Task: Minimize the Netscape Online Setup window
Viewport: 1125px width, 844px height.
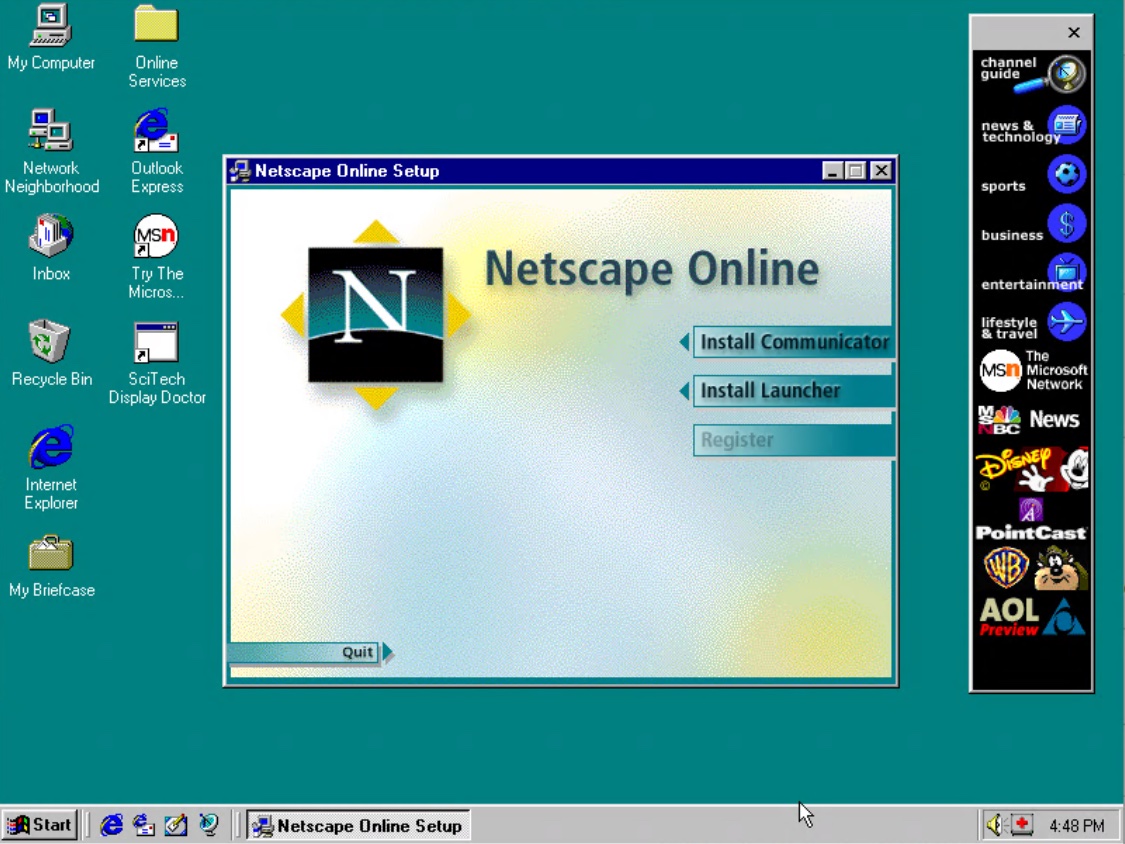Action: (832, 171)
